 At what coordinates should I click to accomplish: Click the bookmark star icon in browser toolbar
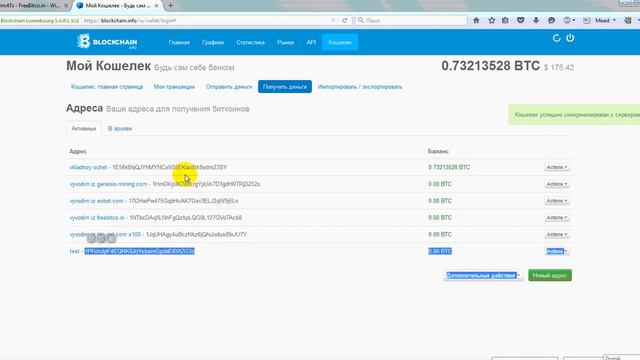click(x=491, y=20)
